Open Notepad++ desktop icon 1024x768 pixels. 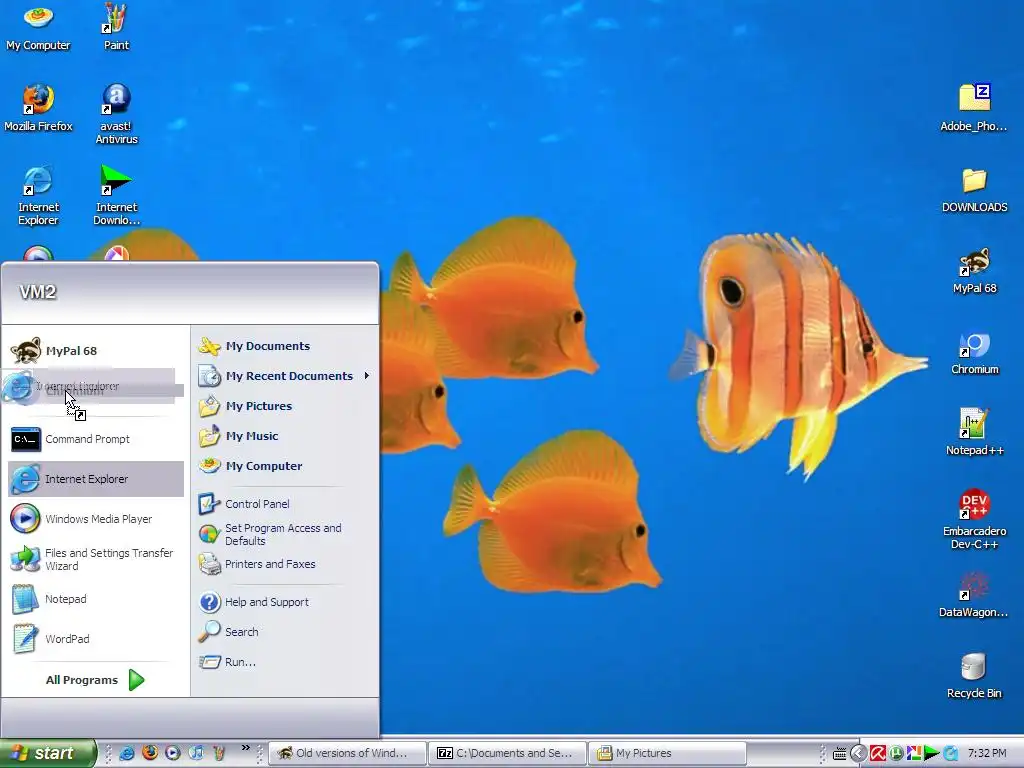[x=974, y=432]
